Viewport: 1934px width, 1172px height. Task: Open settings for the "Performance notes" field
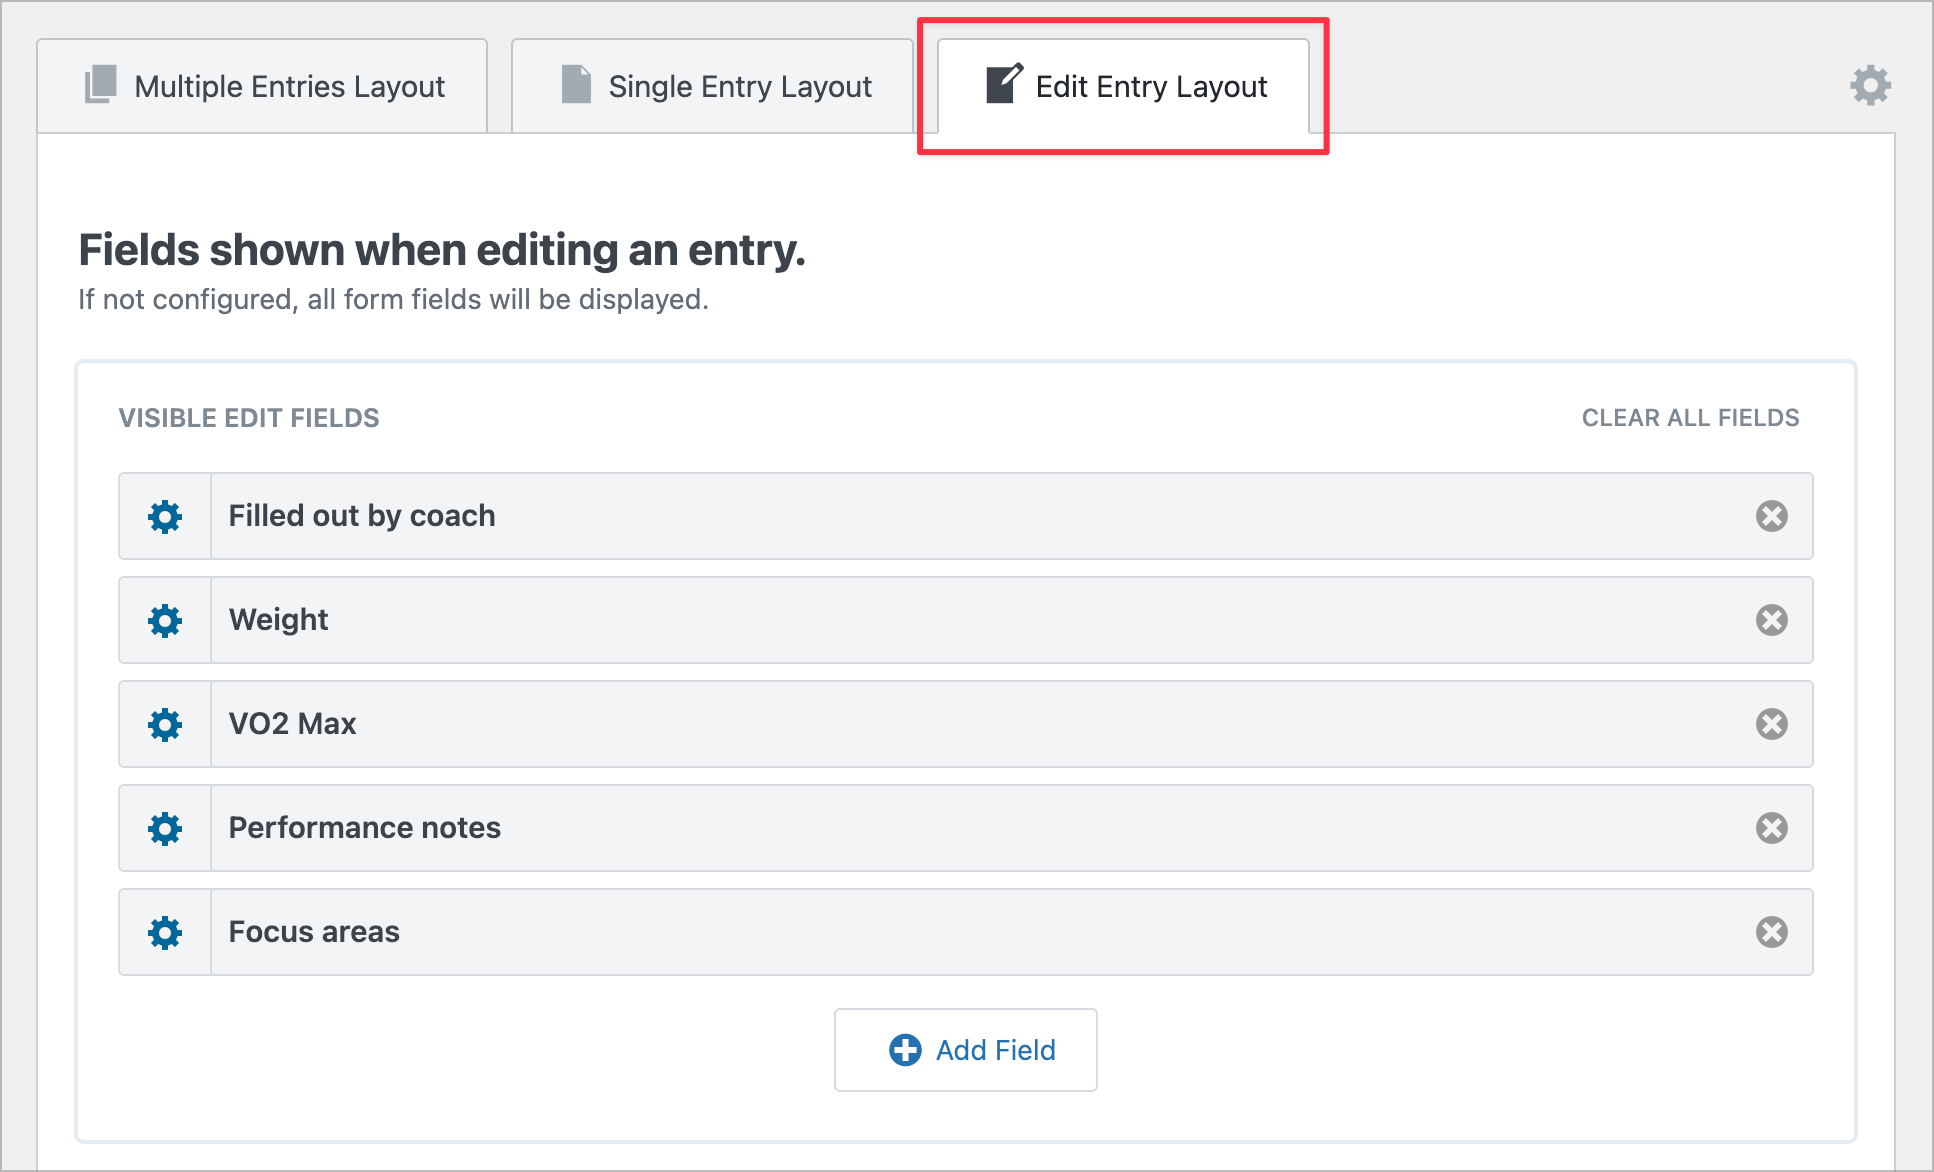tap(164, 828)
